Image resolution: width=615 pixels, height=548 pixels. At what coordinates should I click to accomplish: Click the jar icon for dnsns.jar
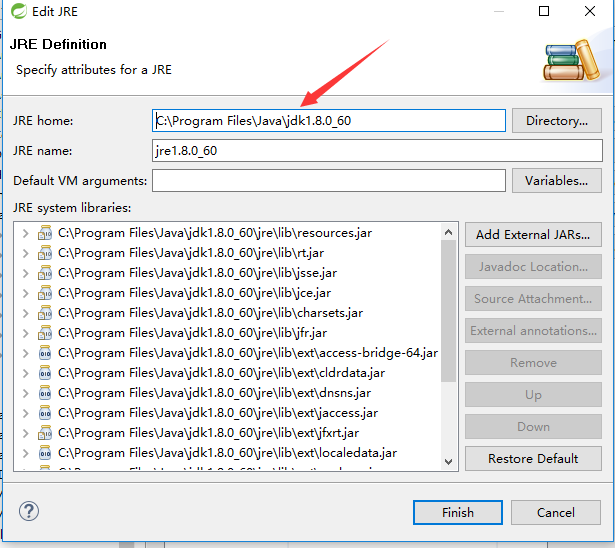click(45, 393)
